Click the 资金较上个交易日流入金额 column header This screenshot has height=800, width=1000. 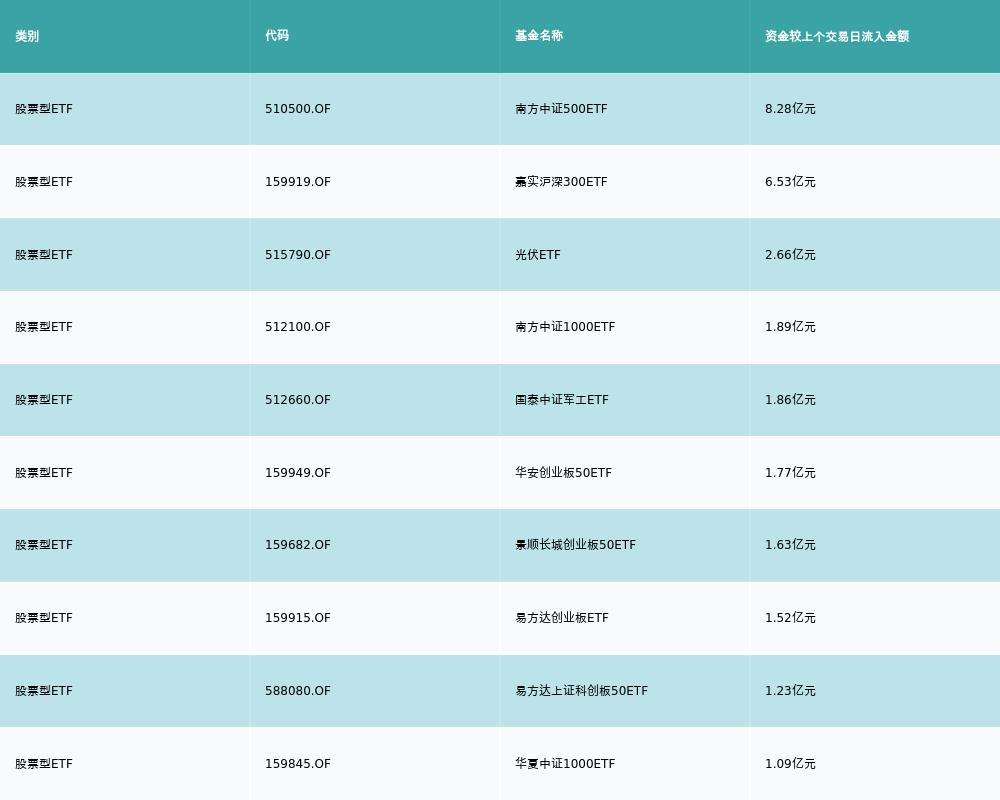[837, 36]
